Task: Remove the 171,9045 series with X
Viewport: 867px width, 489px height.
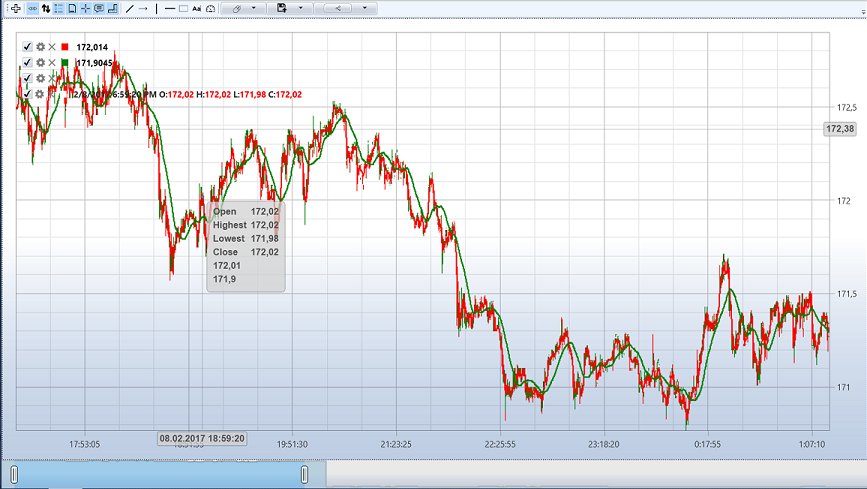Action: click(x=52, y=63)
